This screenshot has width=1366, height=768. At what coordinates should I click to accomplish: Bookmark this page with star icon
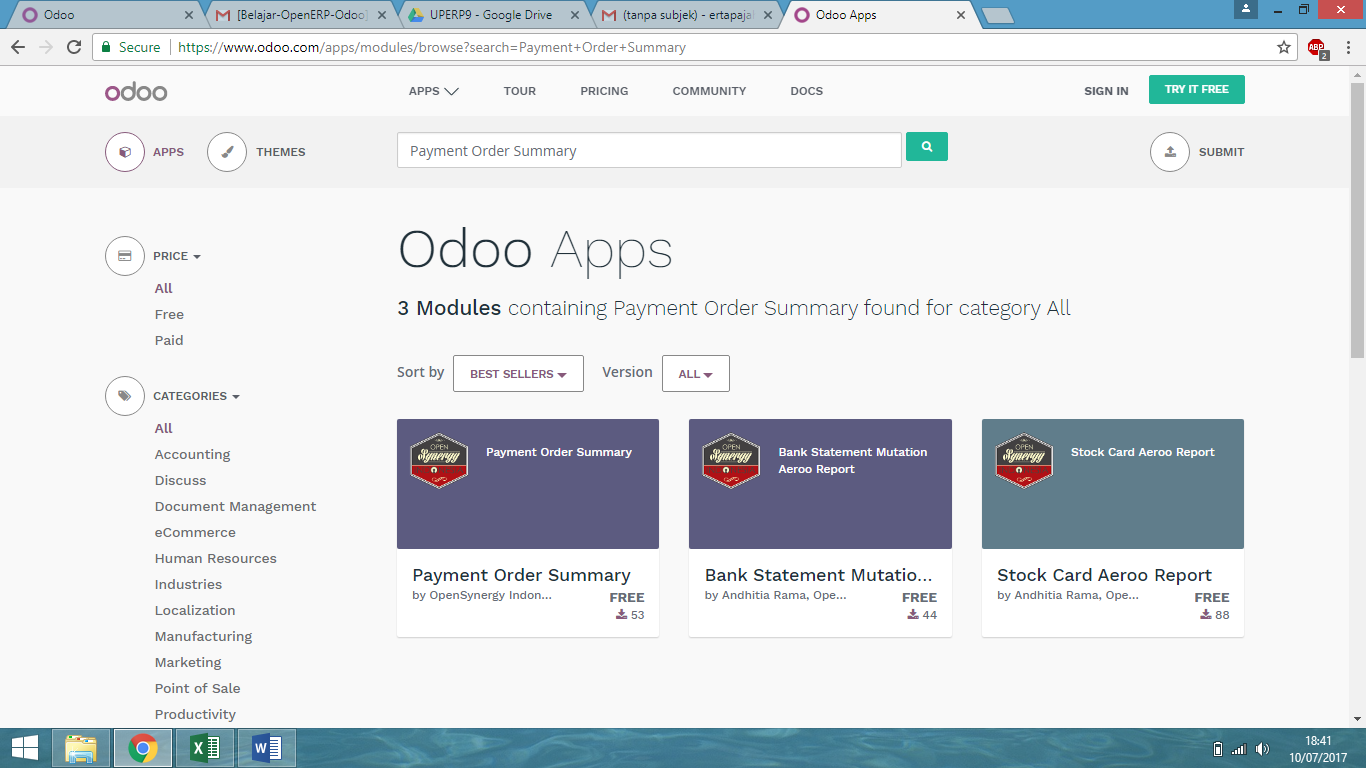point(1284,47)
